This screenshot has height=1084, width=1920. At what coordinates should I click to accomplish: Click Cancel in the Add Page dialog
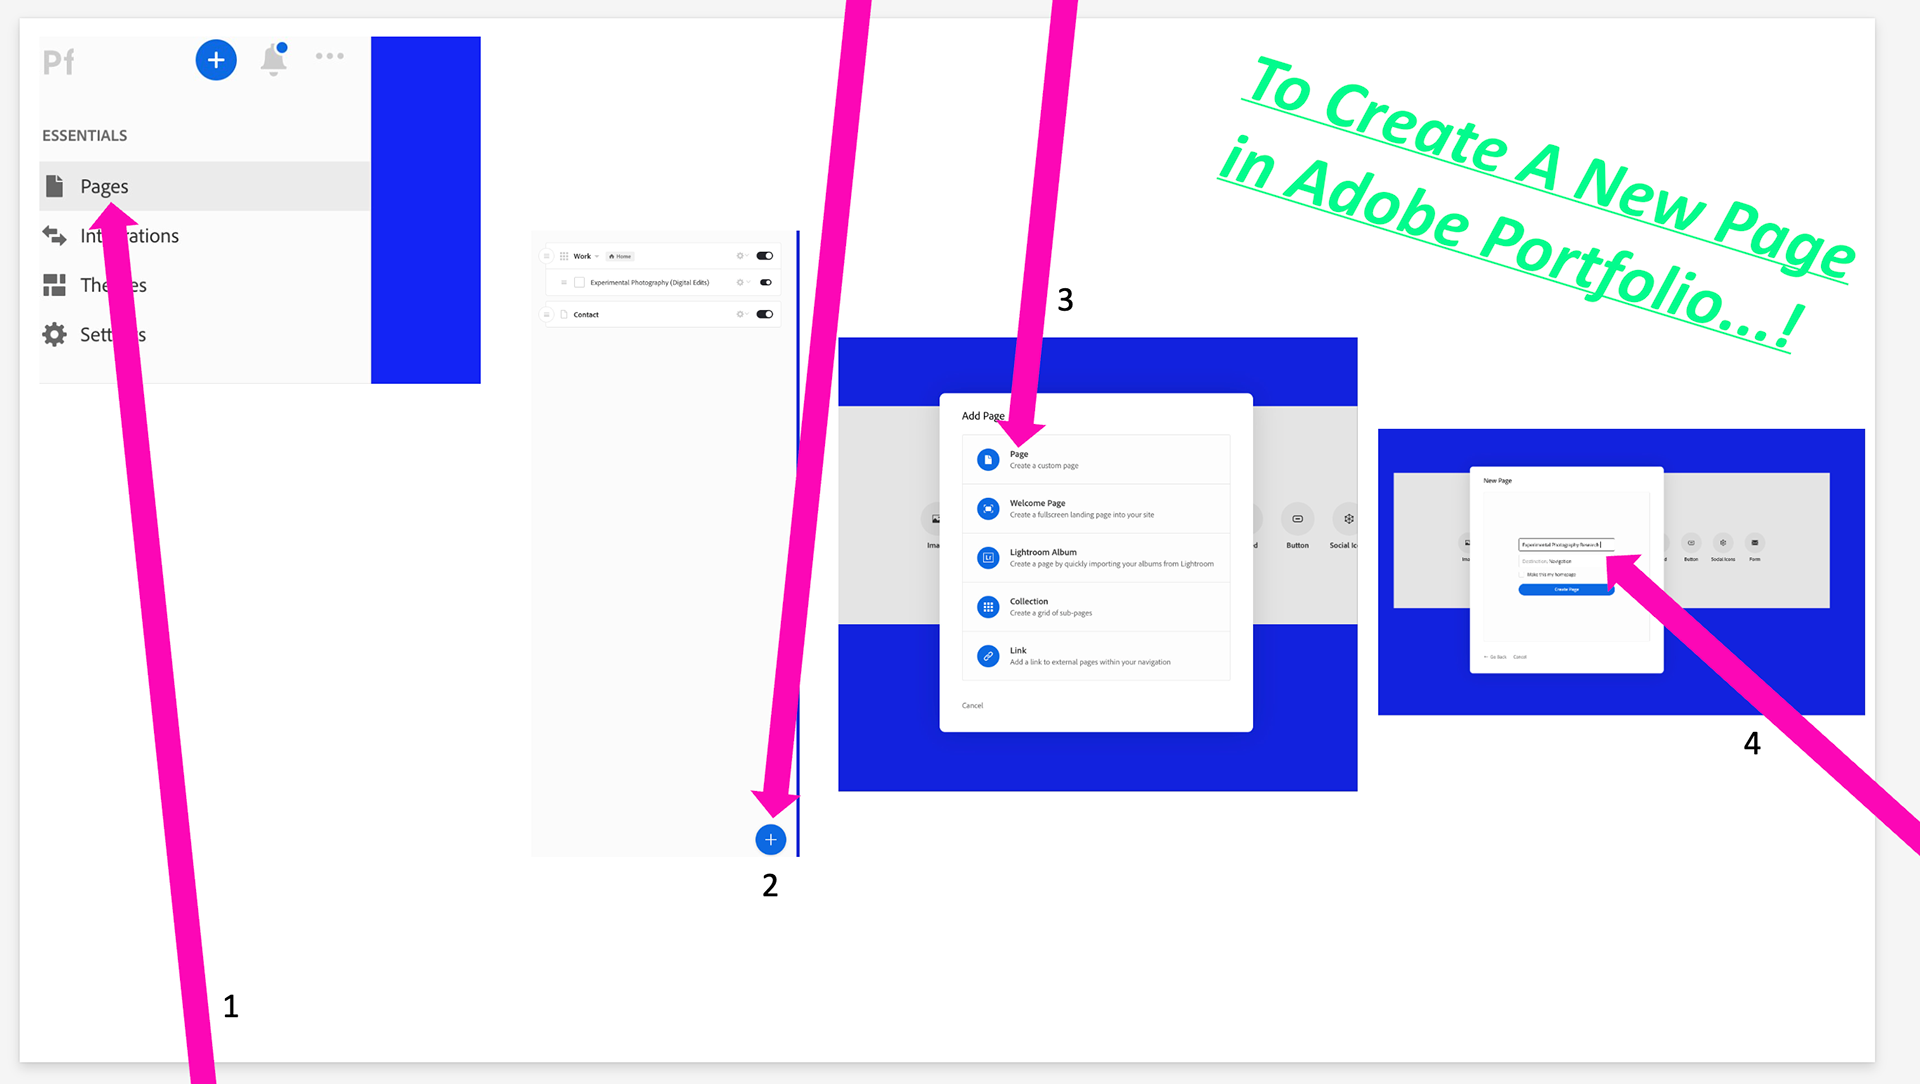pyautogui.click(x=972, y=706)
